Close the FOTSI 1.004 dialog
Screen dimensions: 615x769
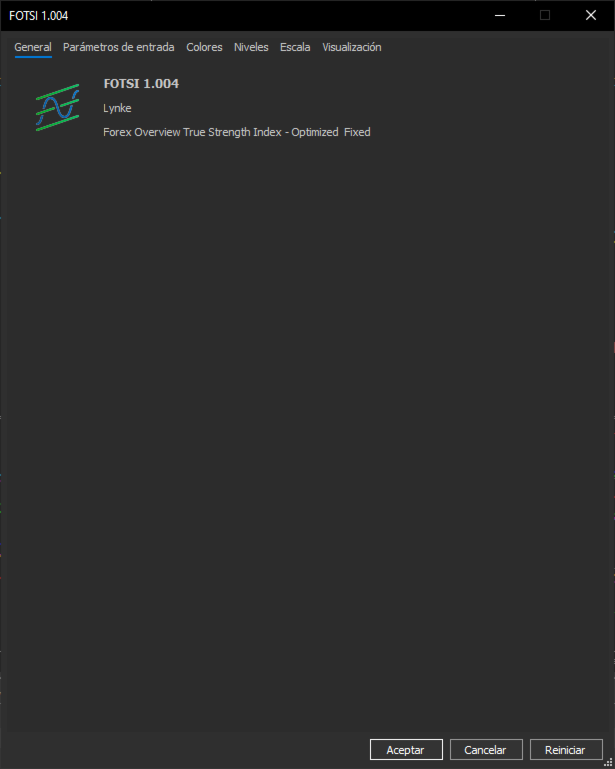click(591, 16)
